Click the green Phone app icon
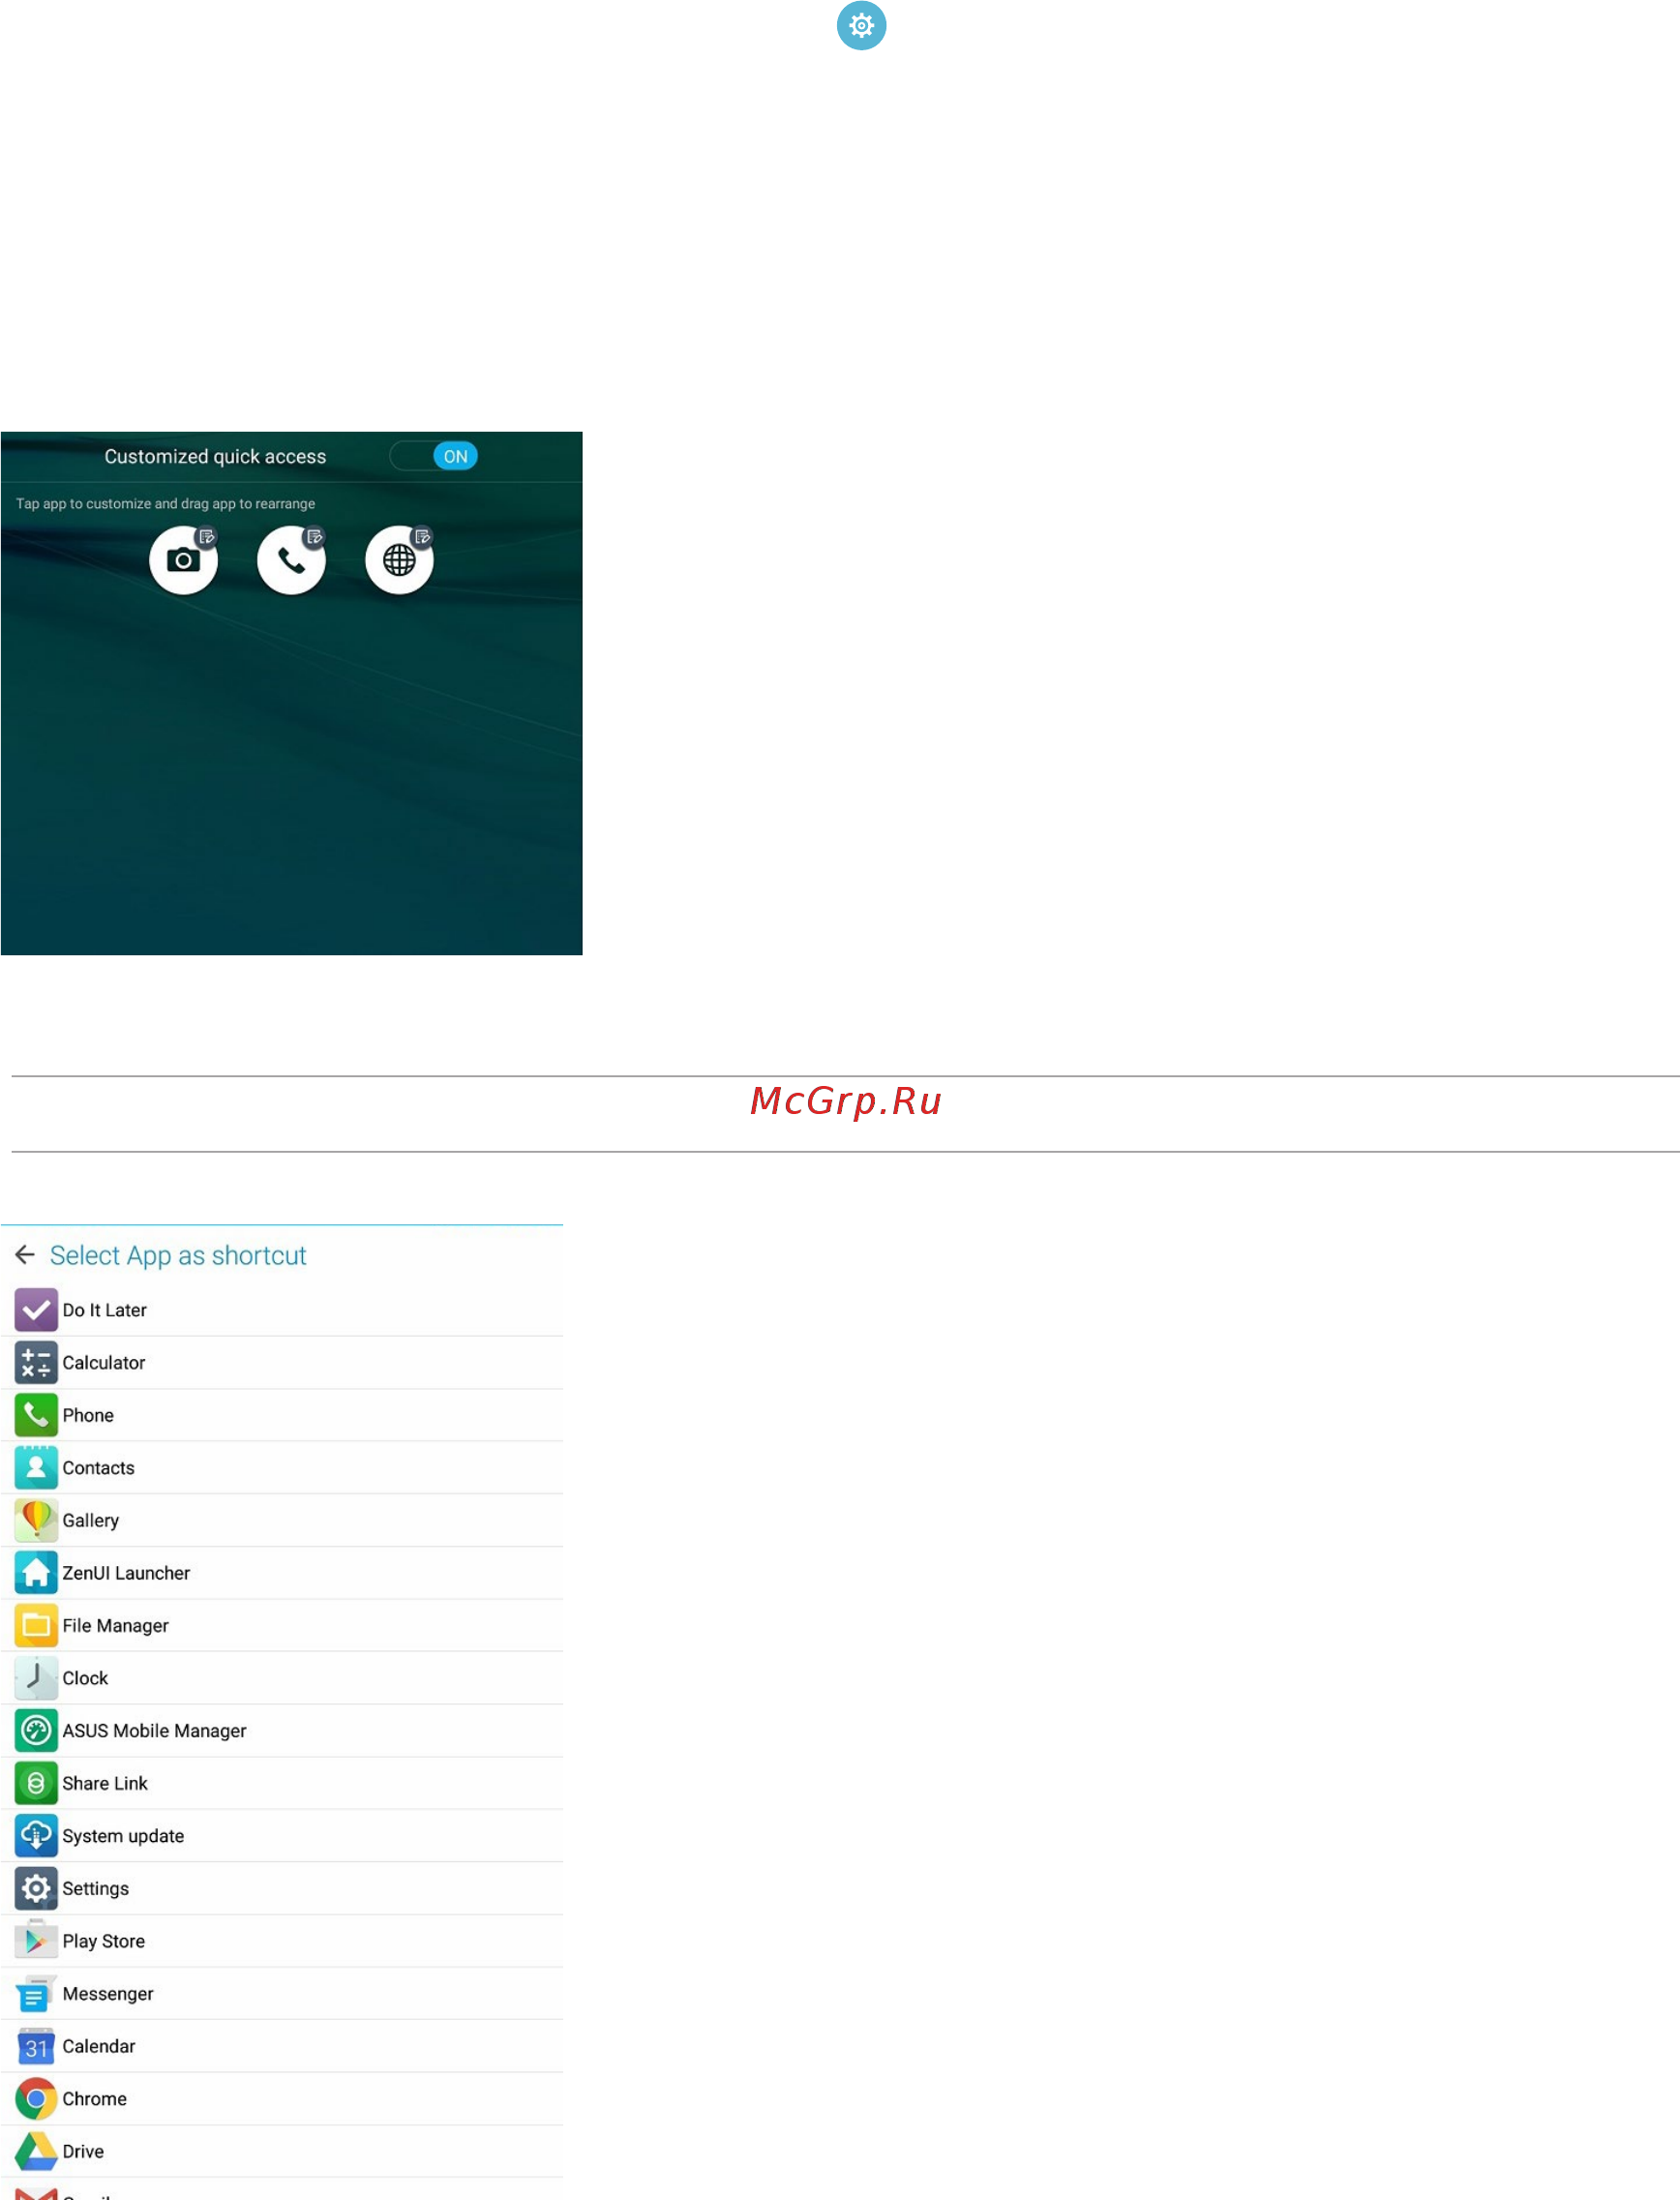This screenshot has height=2200, width=1680. click(36, 1414)
